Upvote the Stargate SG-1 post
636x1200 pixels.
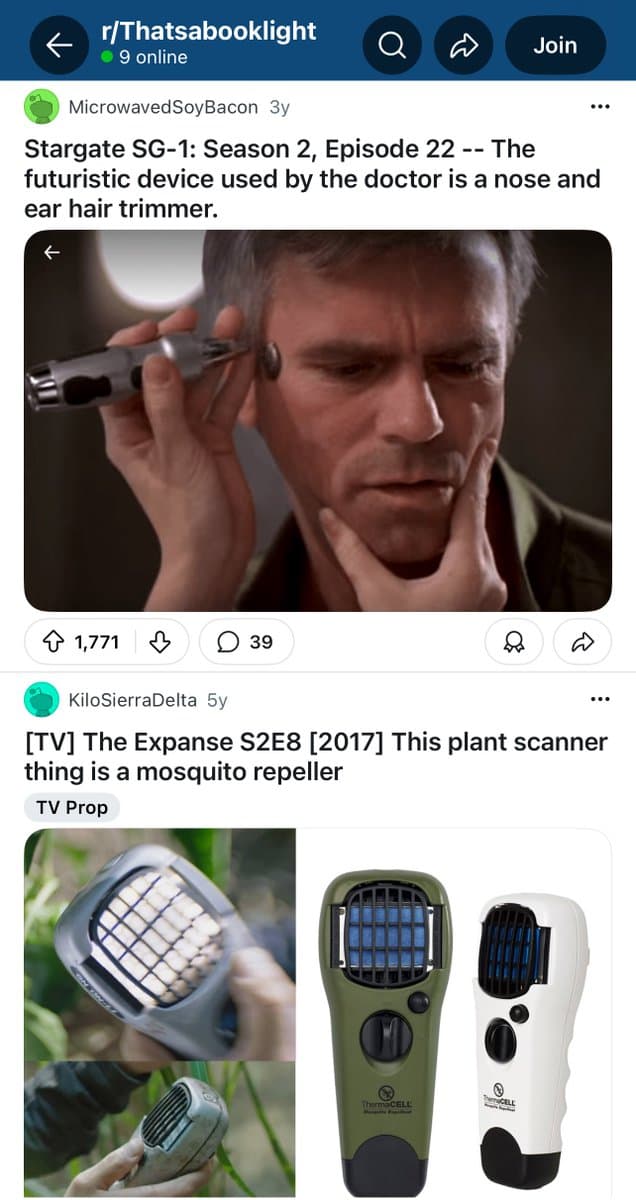[56, 642]
